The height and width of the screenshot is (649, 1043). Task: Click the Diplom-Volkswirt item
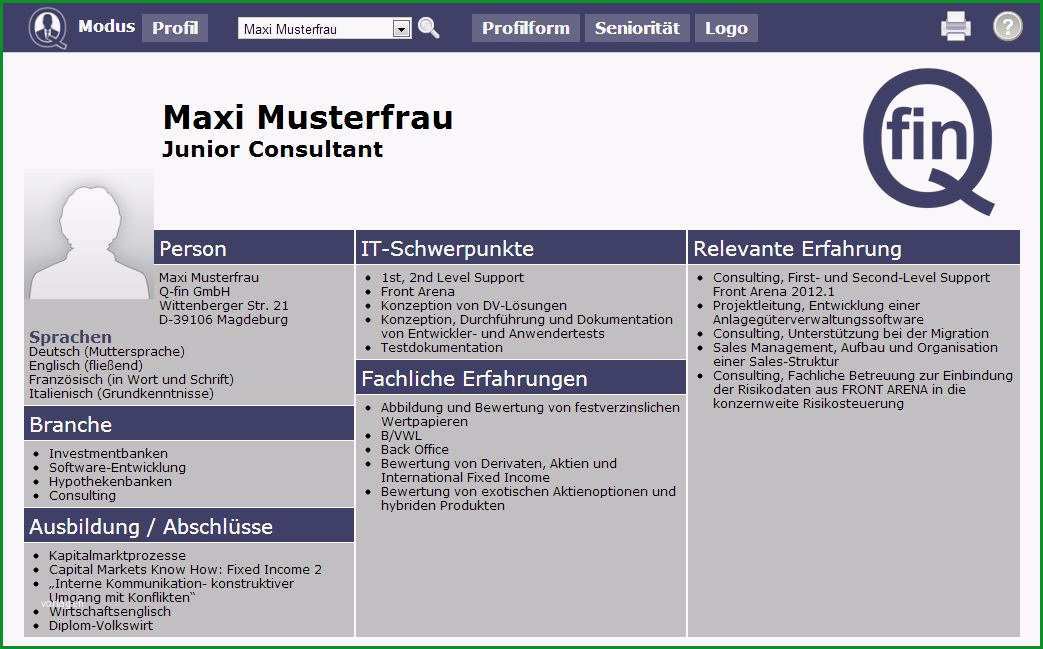tap(100, 625)
